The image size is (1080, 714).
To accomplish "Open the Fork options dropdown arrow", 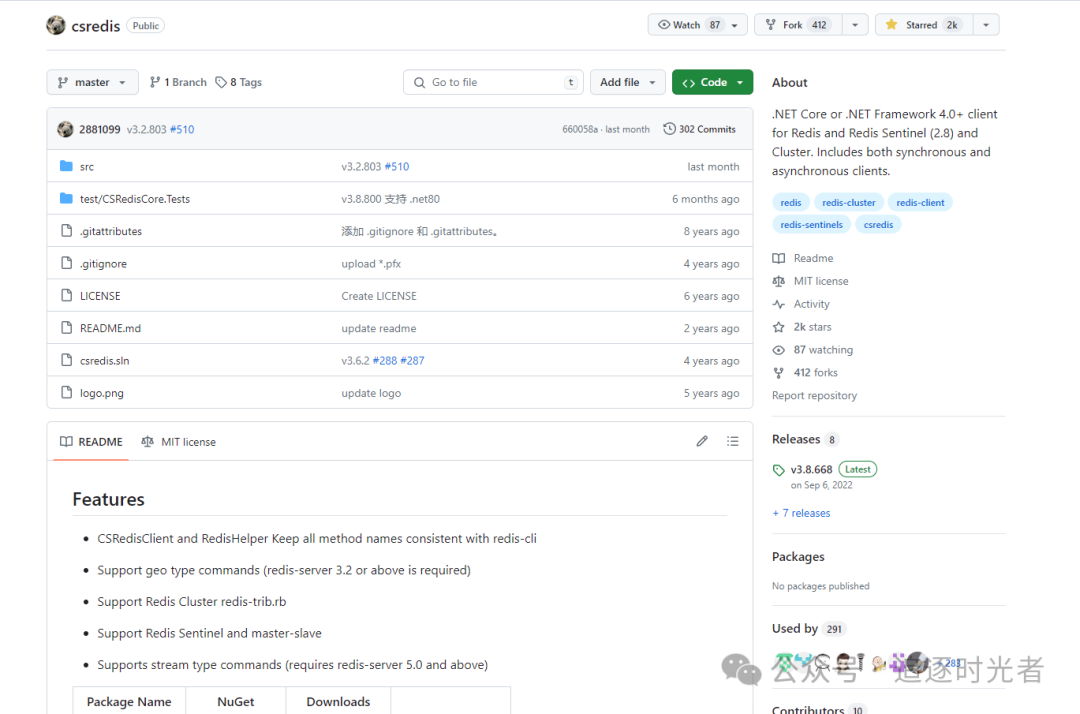I will (855, 25).
